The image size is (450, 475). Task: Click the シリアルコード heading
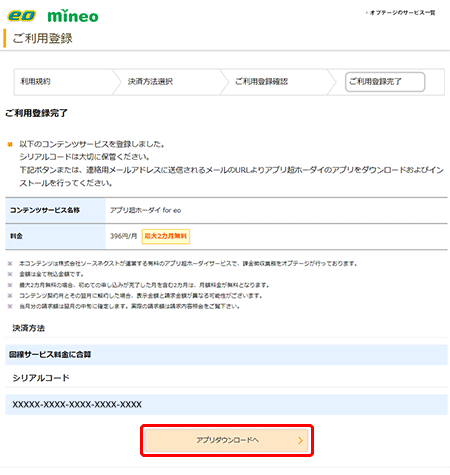click(x=41, y=378)
